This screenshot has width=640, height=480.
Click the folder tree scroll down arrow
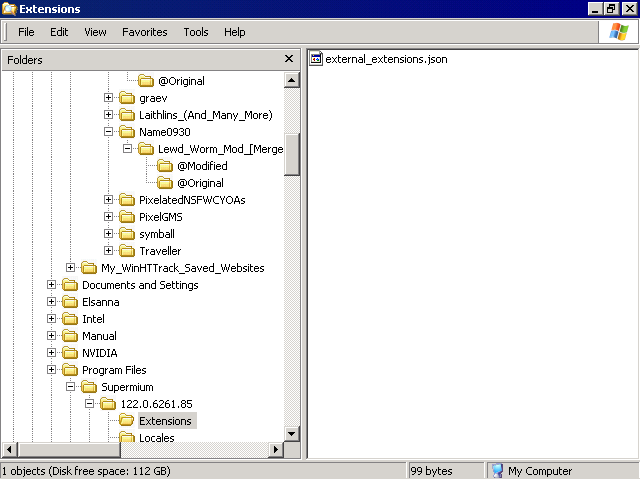tap(292, 433)
